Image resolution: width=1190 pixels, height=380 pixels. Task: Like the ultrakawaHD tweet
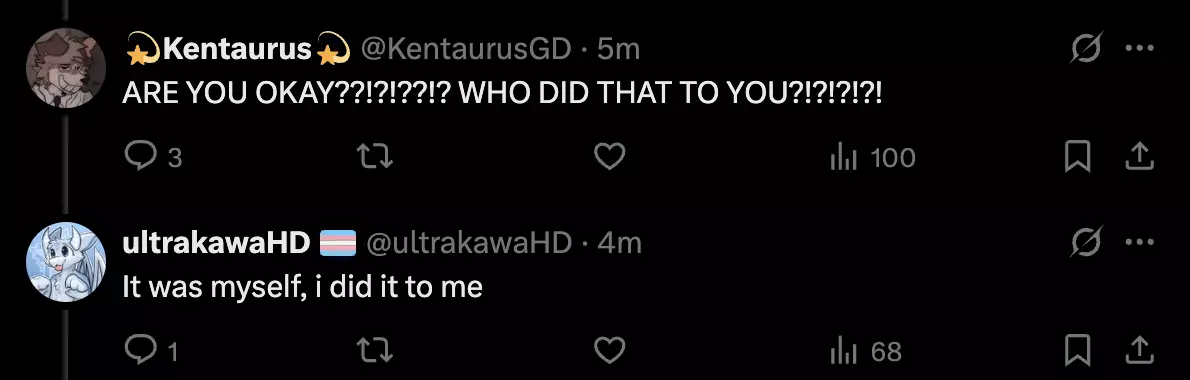coord(609,351)
